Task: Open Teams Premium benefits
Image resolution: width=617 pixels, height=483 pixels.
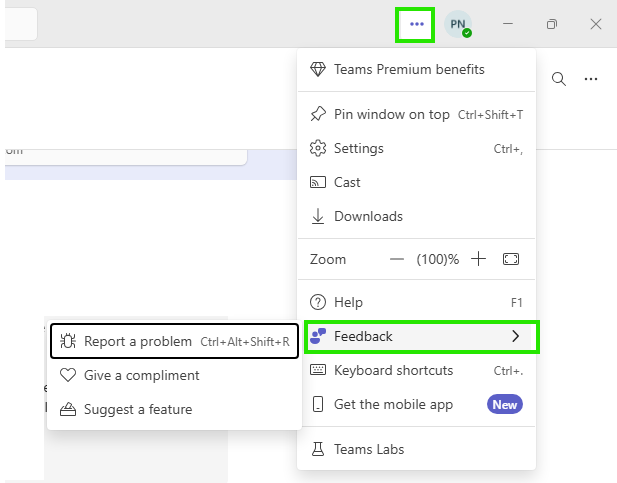Action: click(x=417, y=69)
